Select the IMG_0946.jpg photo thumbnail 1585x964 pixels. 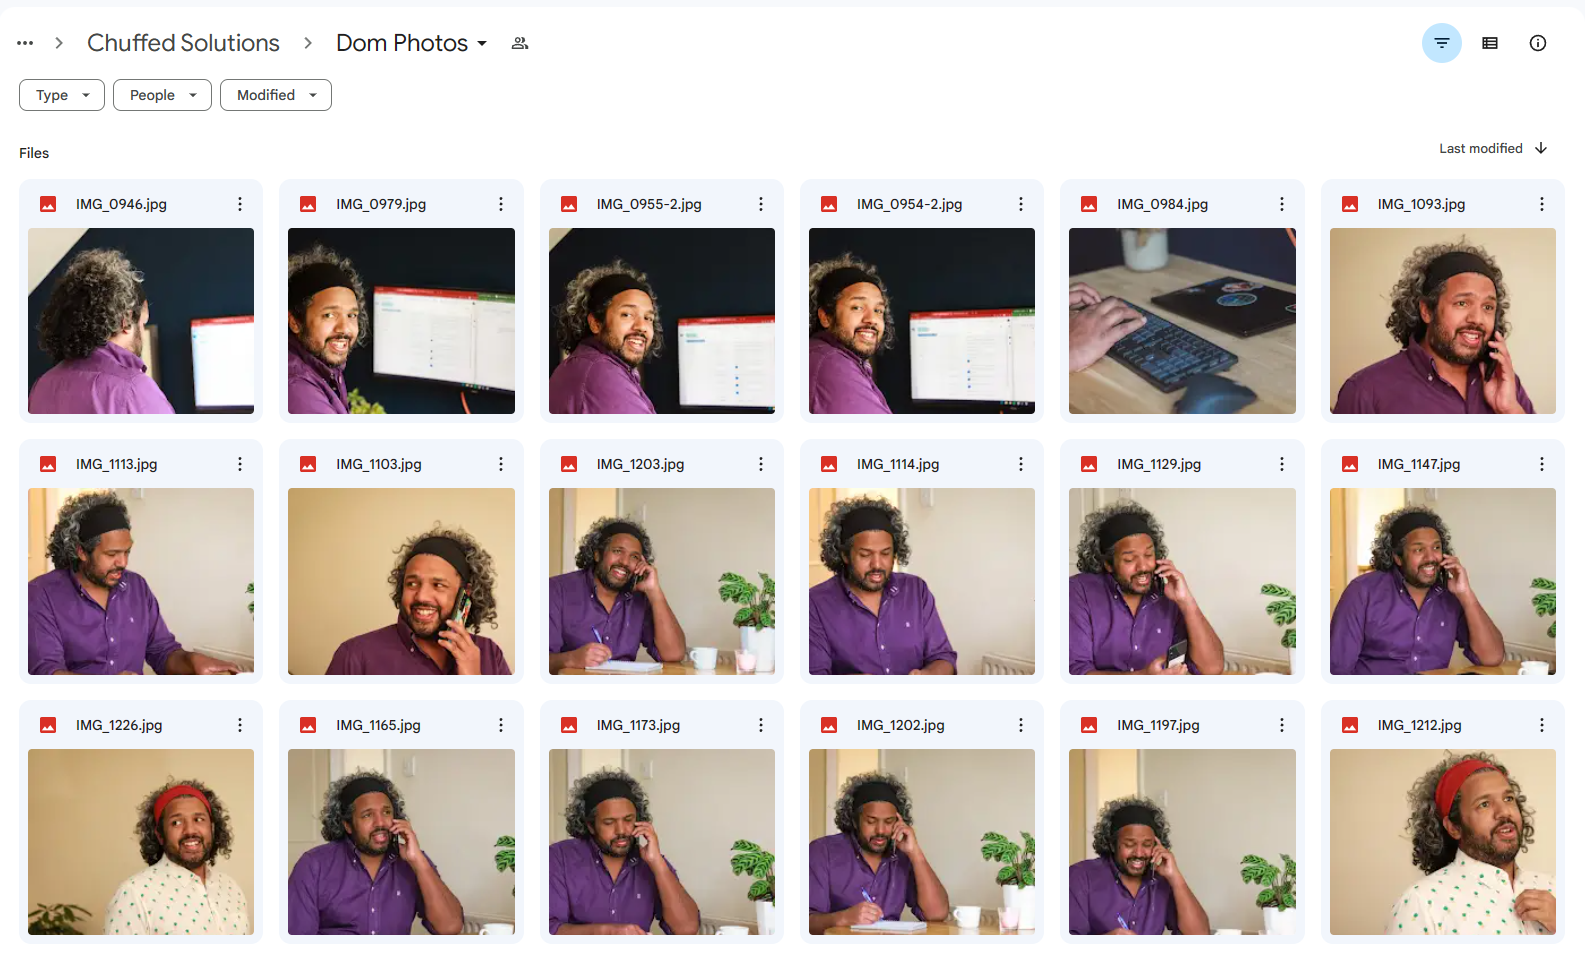tap(141, 321)
